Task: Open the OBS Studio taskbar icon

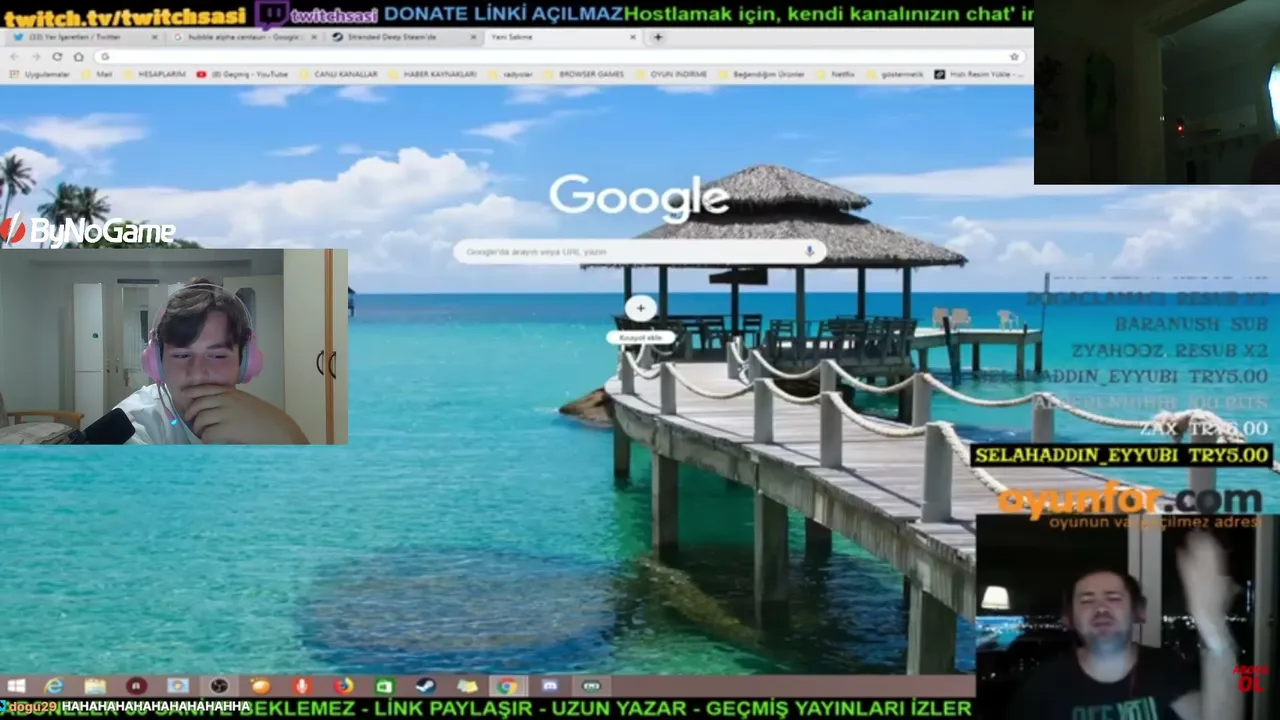Action: point(219,686)
